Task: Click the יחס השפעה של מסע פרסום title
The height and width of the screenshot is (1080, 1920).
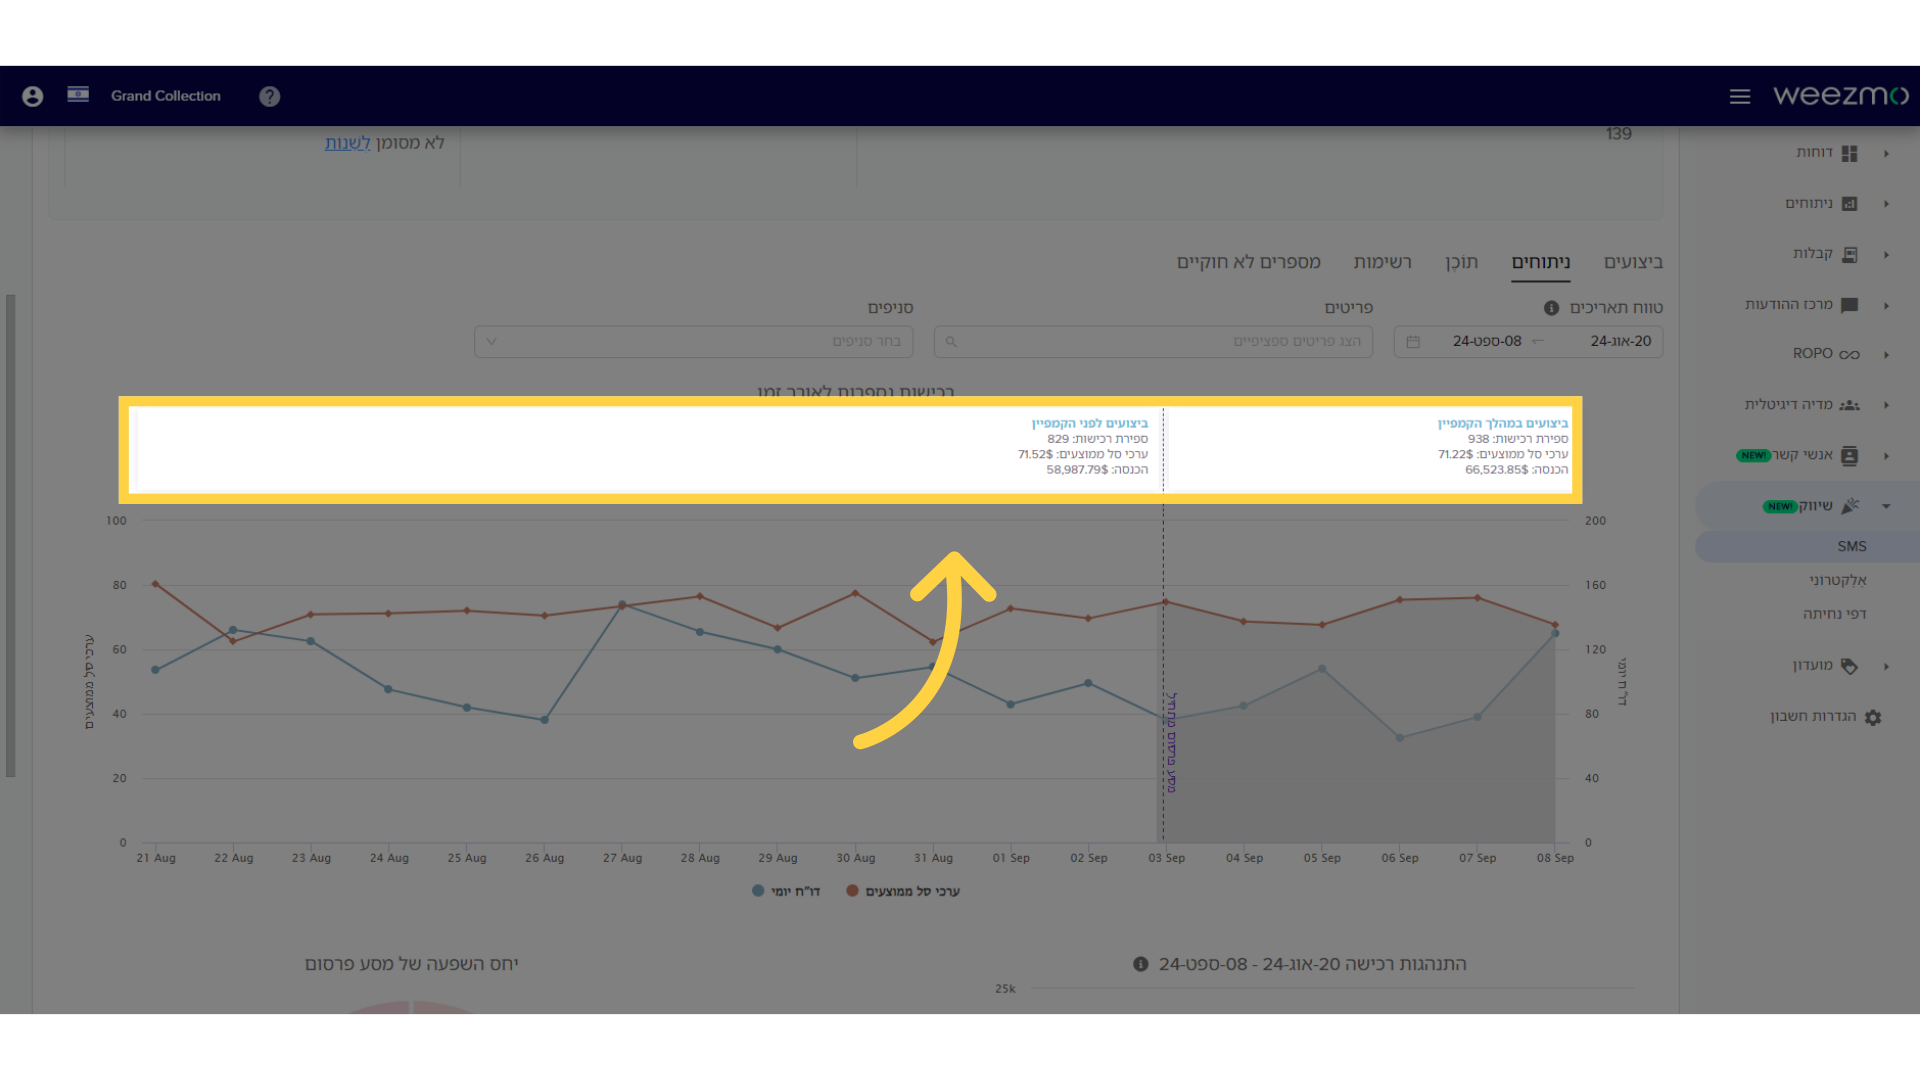Action: 411,964
